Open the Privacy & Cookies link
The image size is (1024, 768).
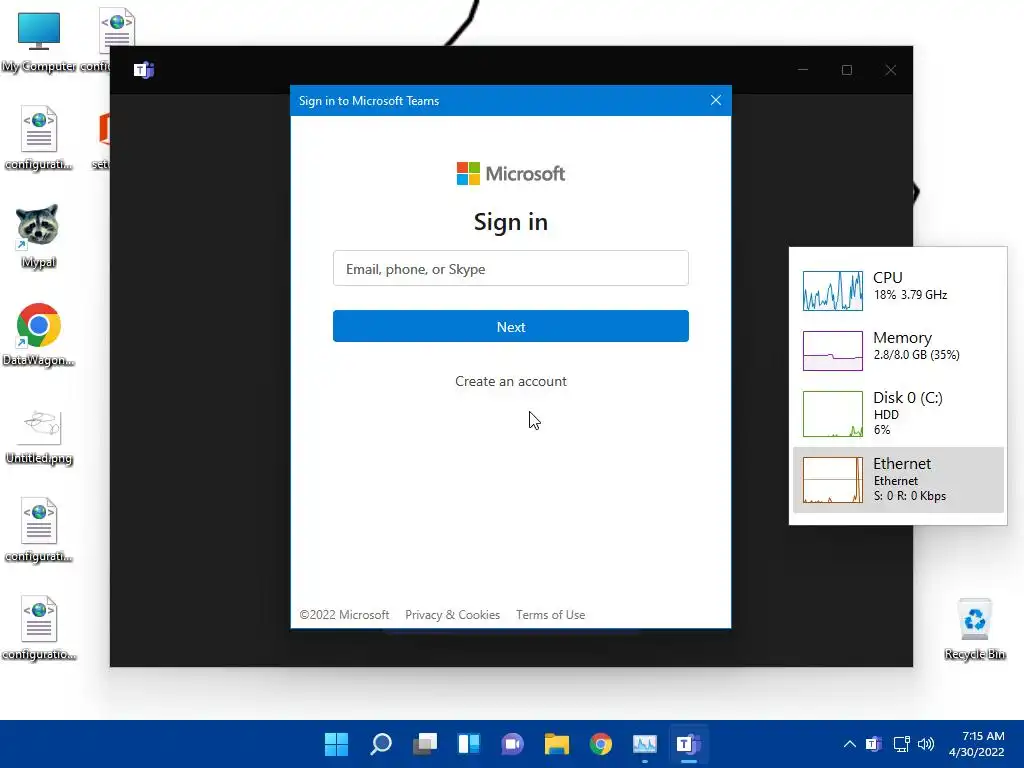(452, 615)
